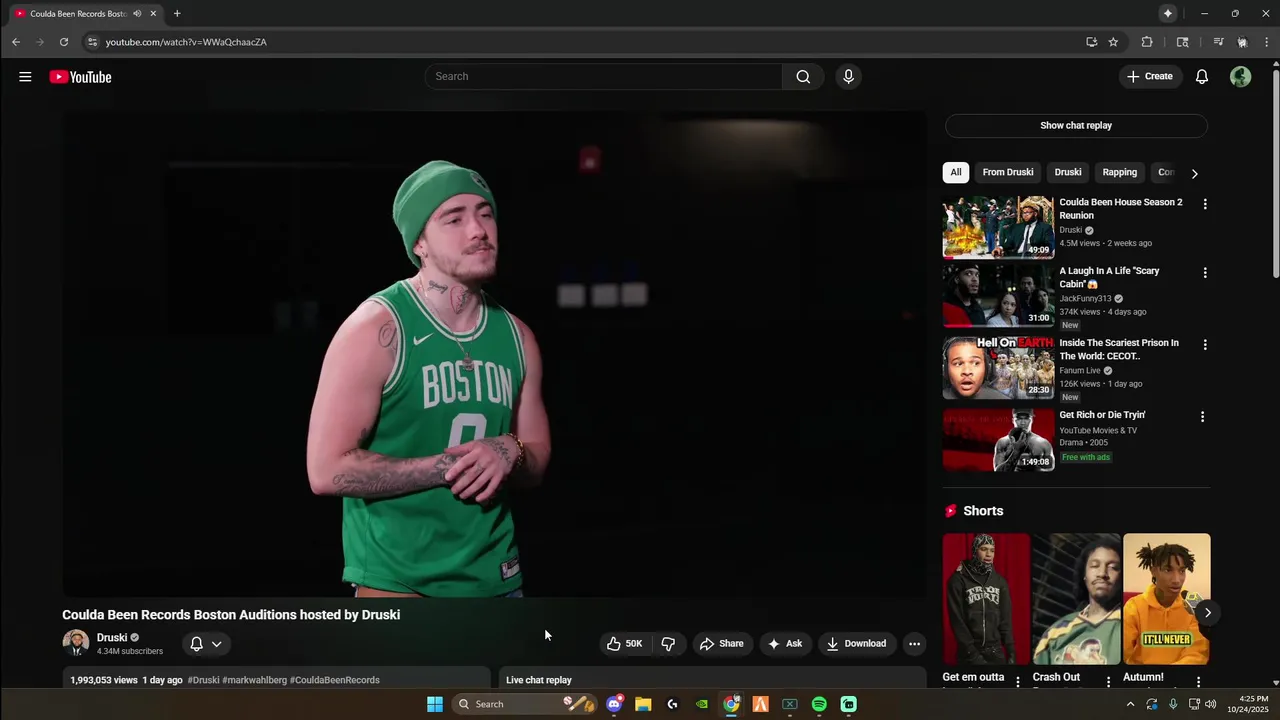Show hidden system tray icons

1131,704
